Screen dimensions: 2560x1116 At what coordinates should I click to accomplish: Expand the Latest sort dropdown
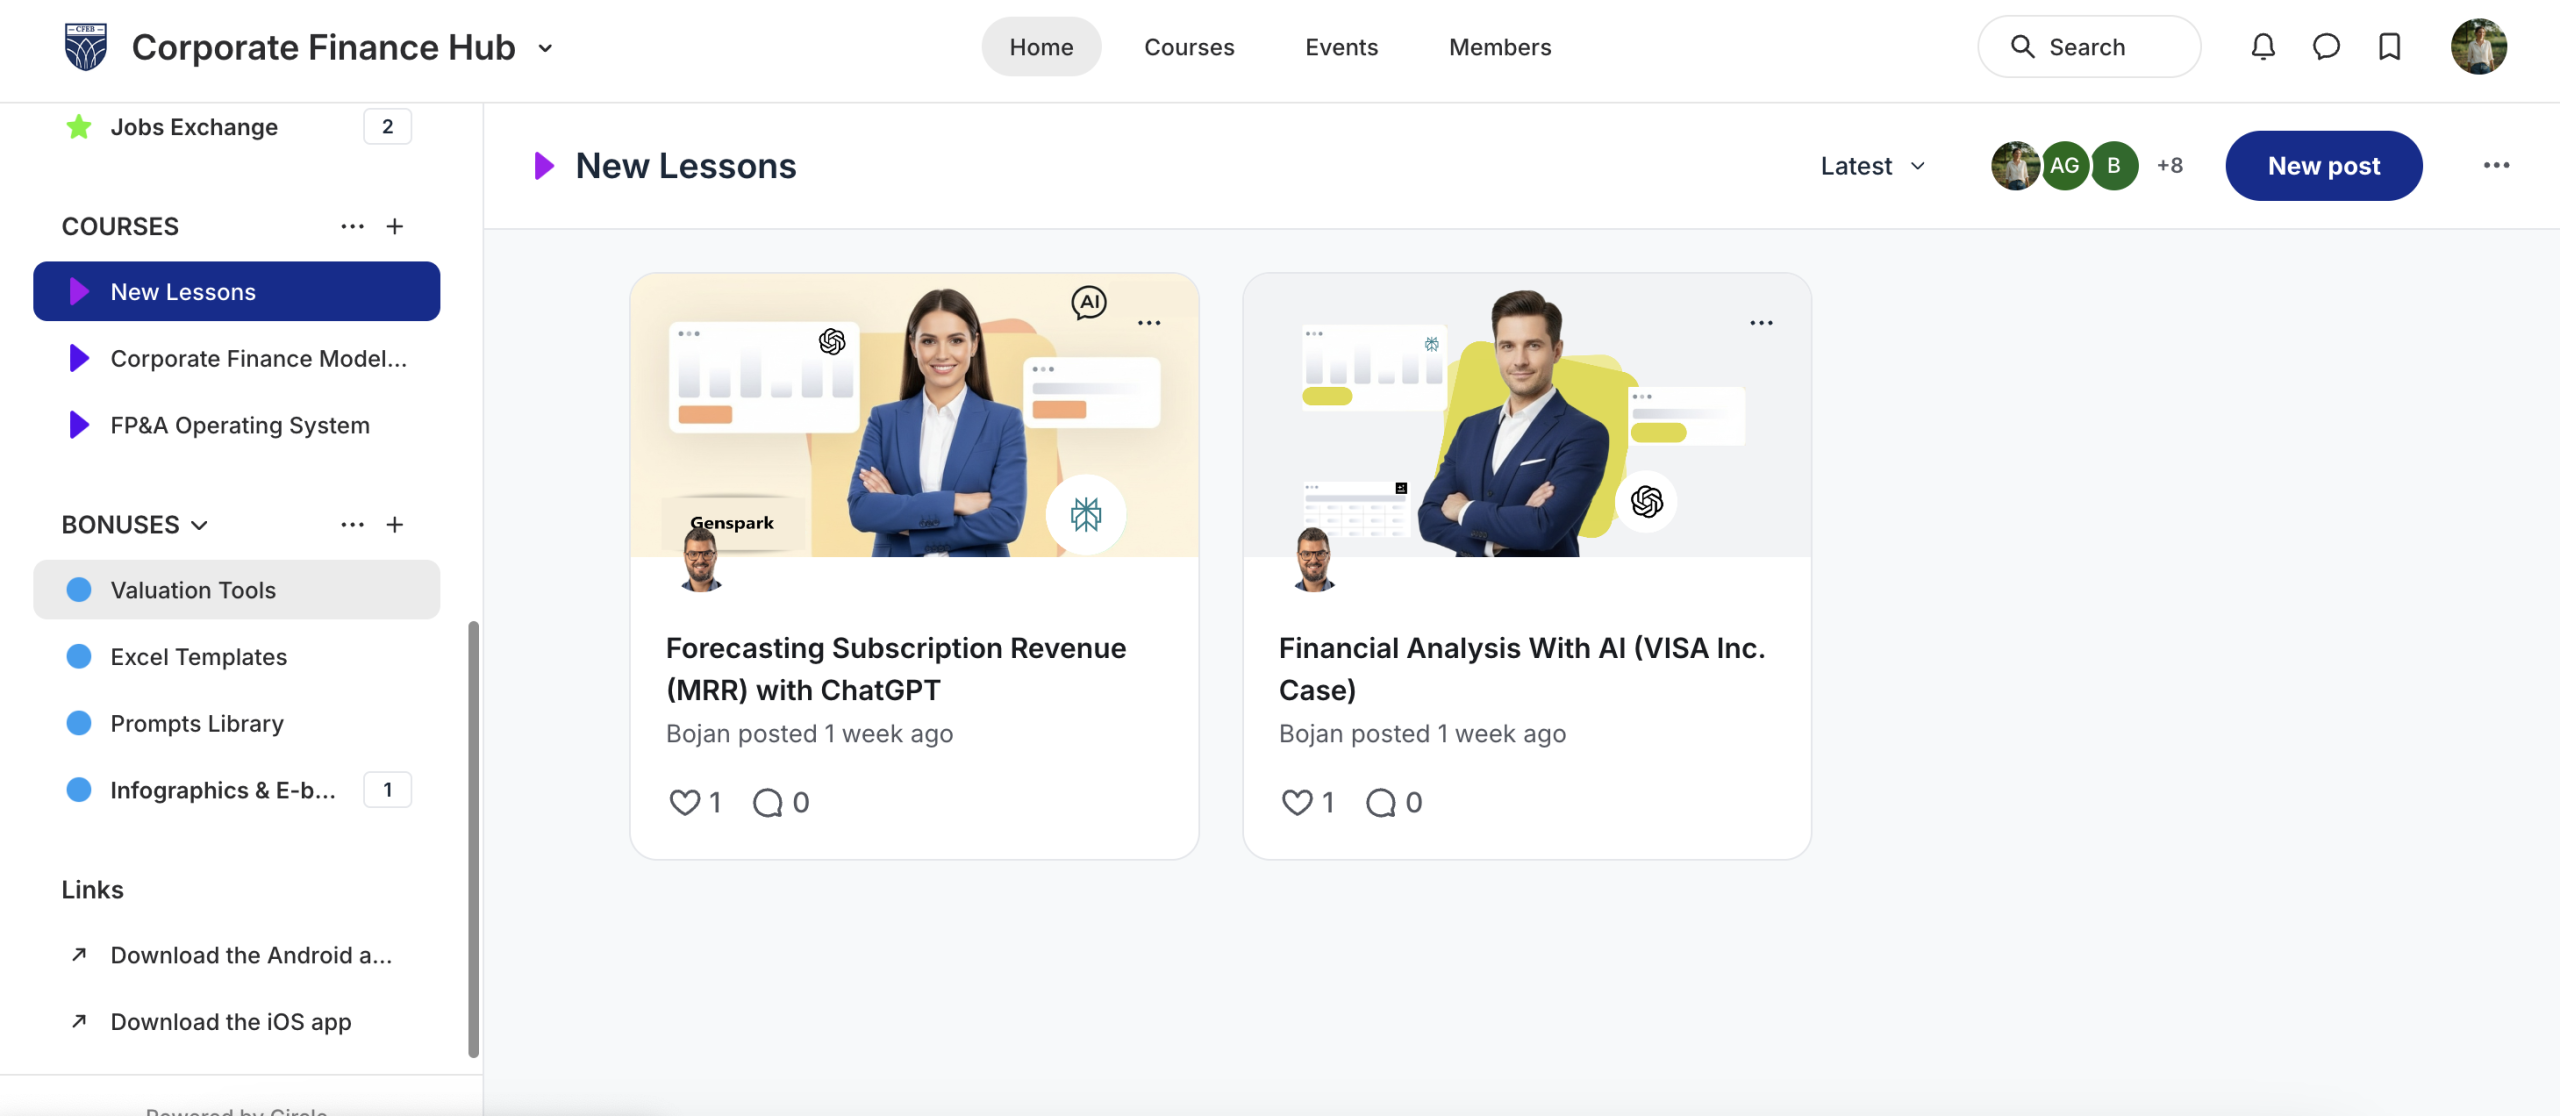pos(1872,166)
